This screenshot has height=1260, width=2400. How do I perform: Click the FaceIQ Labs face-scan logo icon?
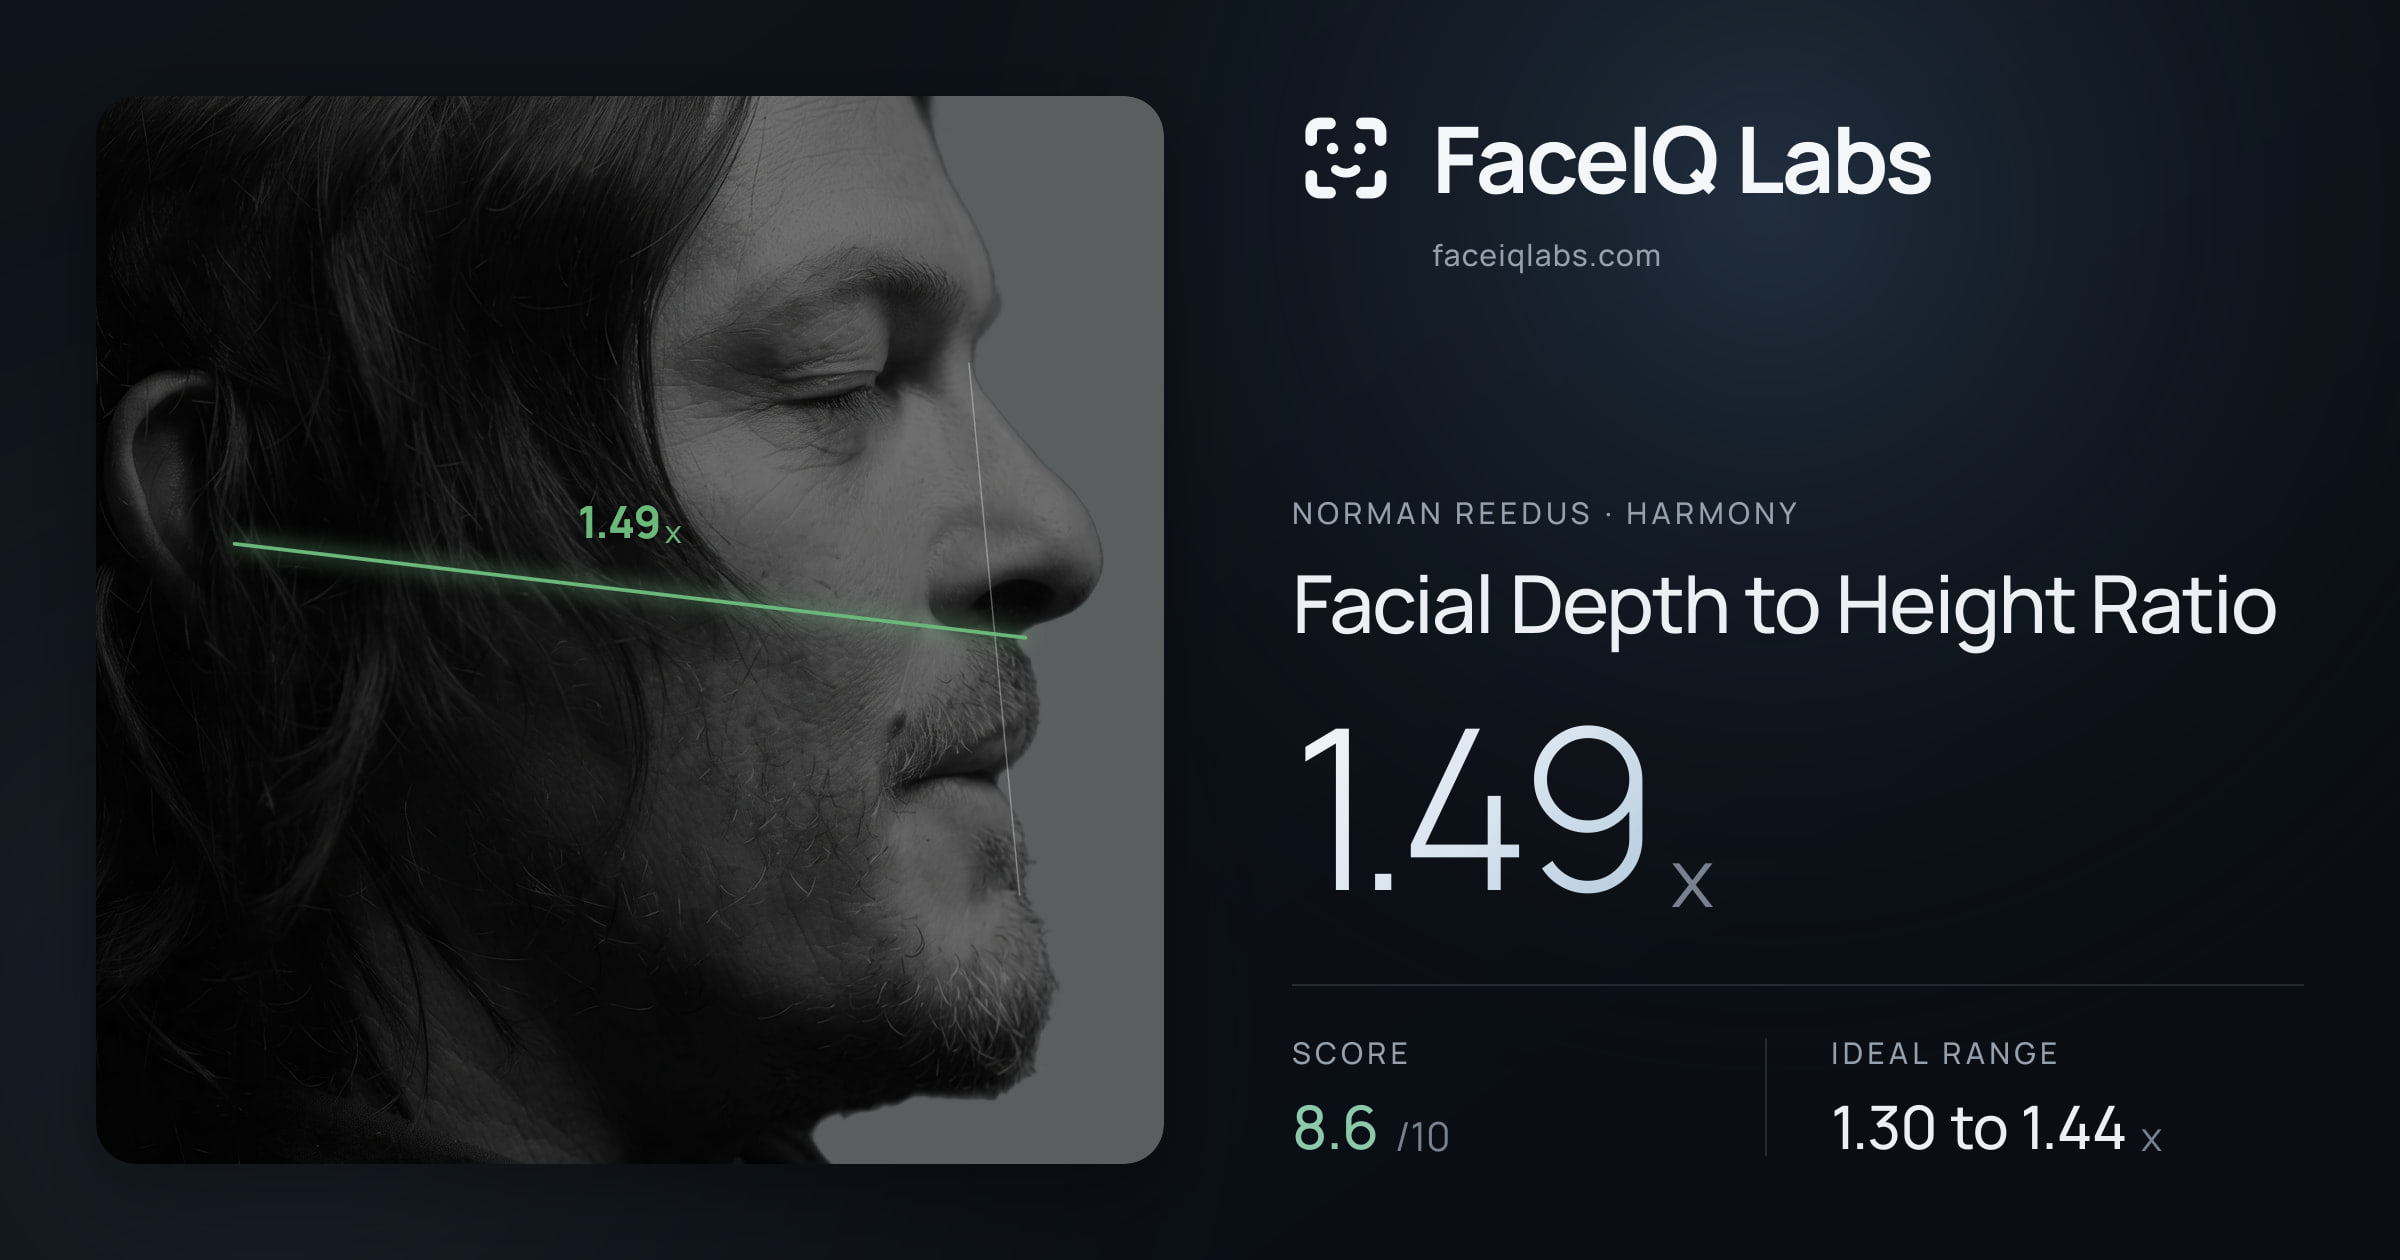click(1345, 158)
